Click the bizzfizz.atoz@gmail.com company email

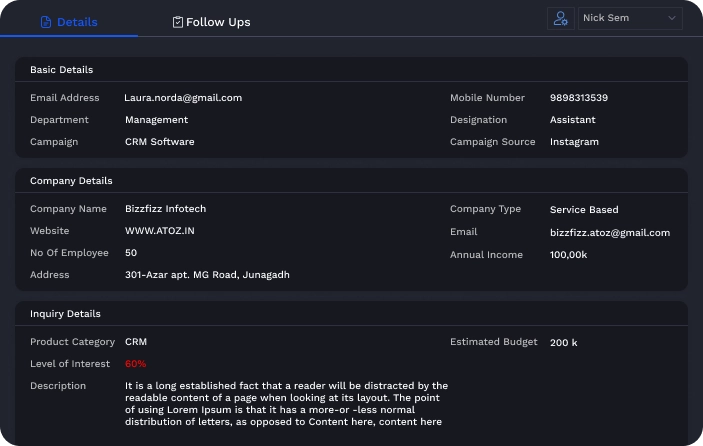pos(609,233)
